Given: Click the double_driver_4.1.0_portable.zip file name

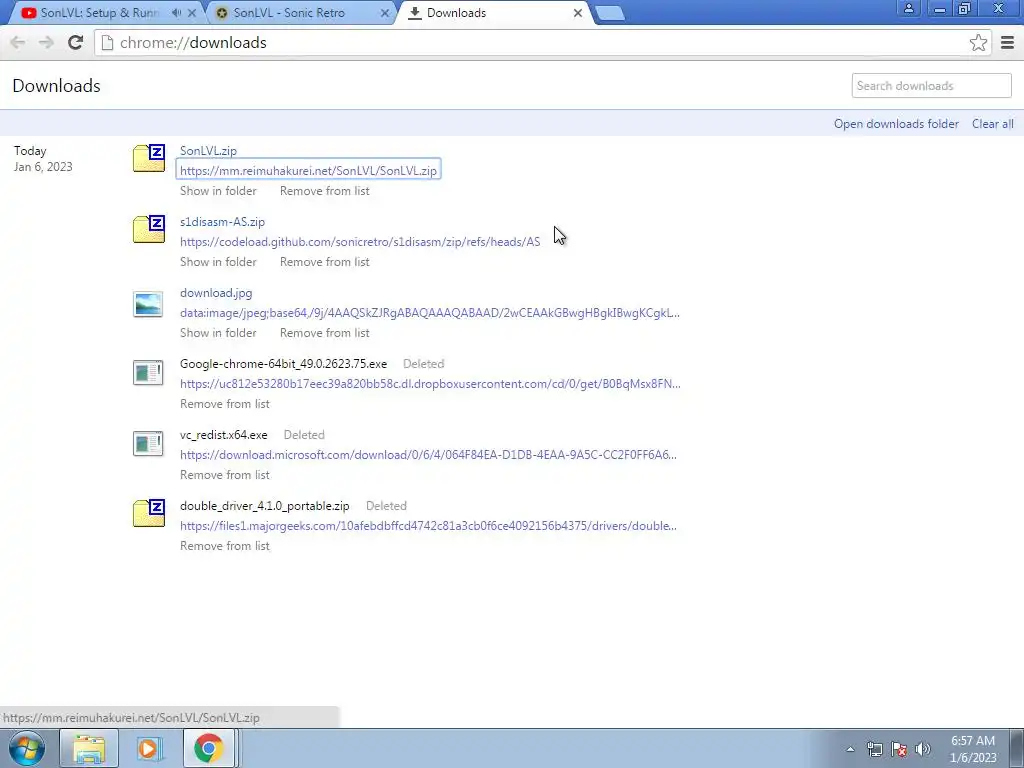Looking at the screenshot, I should [264, 506].
